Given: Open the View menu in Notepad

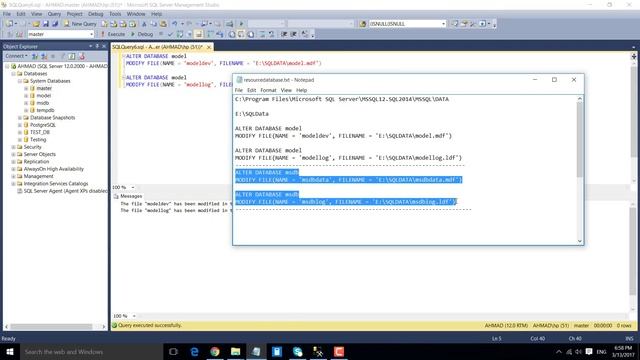Looking at the screenshot, I should coord(286,90).
